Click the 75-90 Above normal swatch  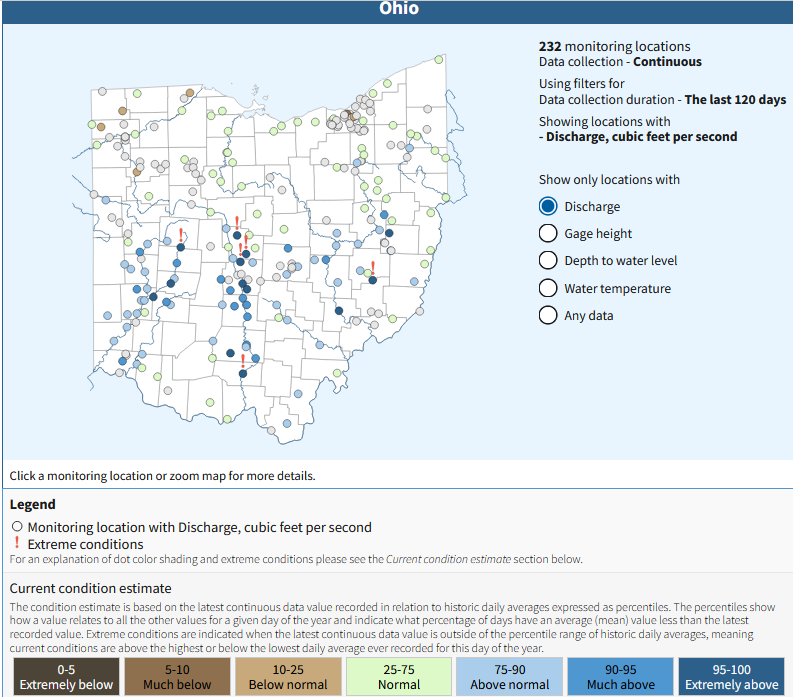point(510,677)
